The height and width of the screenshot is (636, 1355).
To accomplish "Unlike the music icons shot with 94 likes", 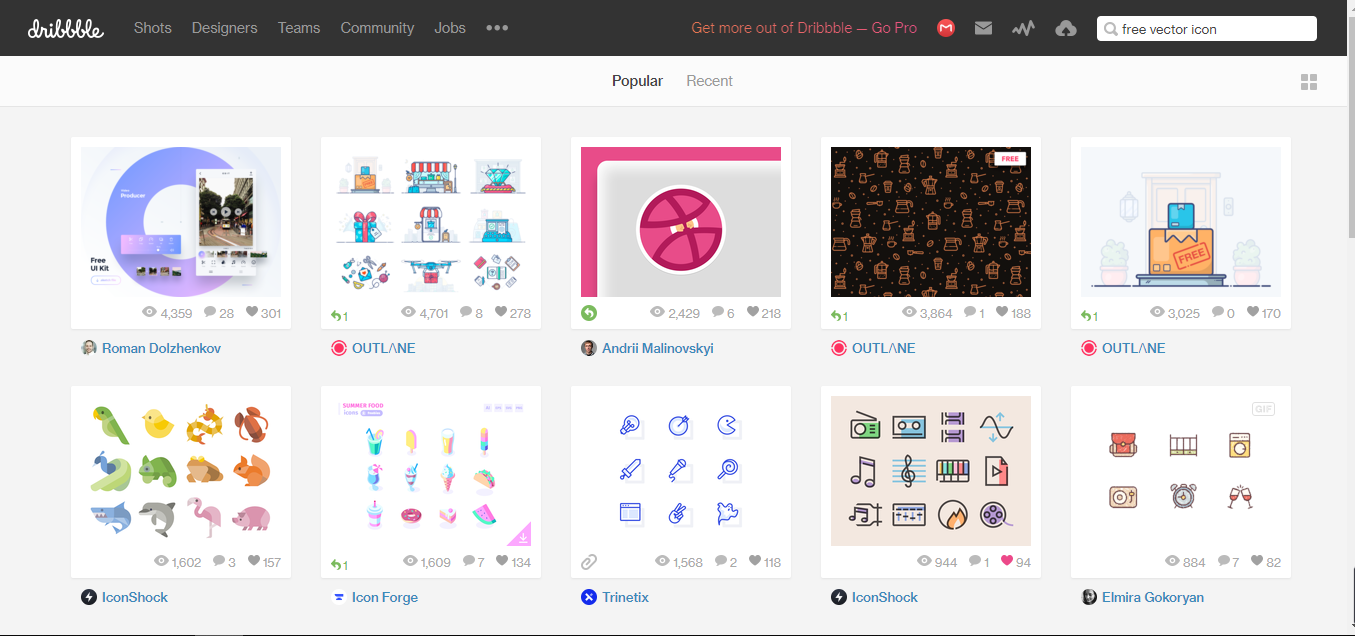I will click(x=1007, y=562).
